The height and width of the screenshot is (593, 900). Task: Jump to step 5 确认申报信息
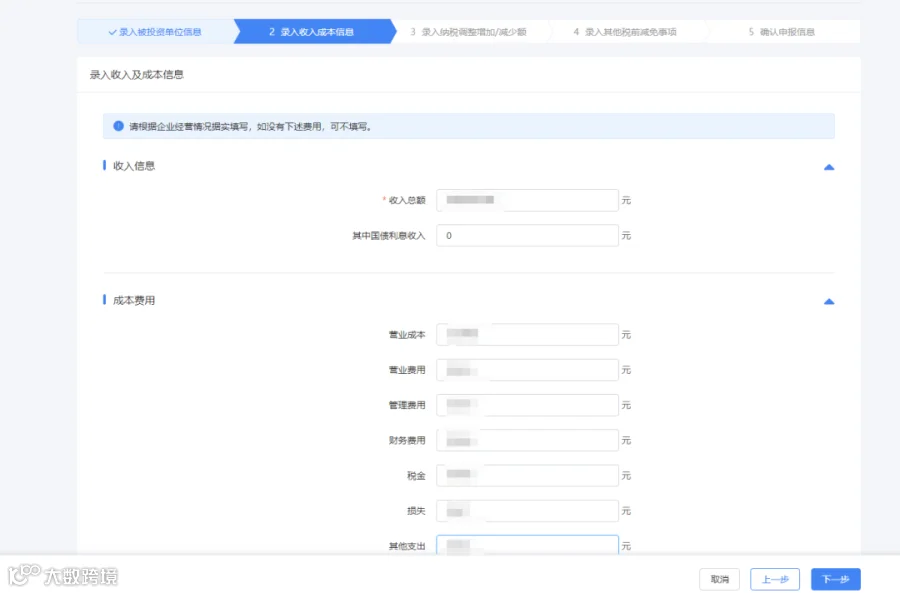point(781,32)
